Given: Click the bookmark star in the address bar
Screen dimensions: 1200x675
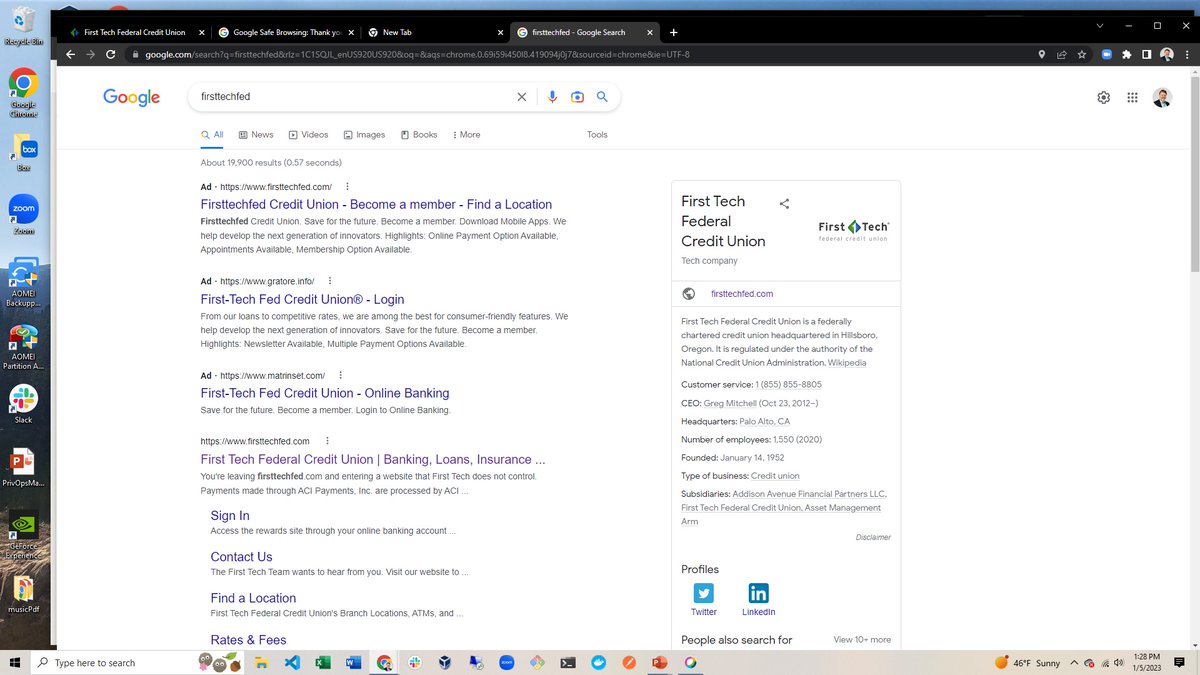Looking at the screenshot, I should (x=1082, y=55).
